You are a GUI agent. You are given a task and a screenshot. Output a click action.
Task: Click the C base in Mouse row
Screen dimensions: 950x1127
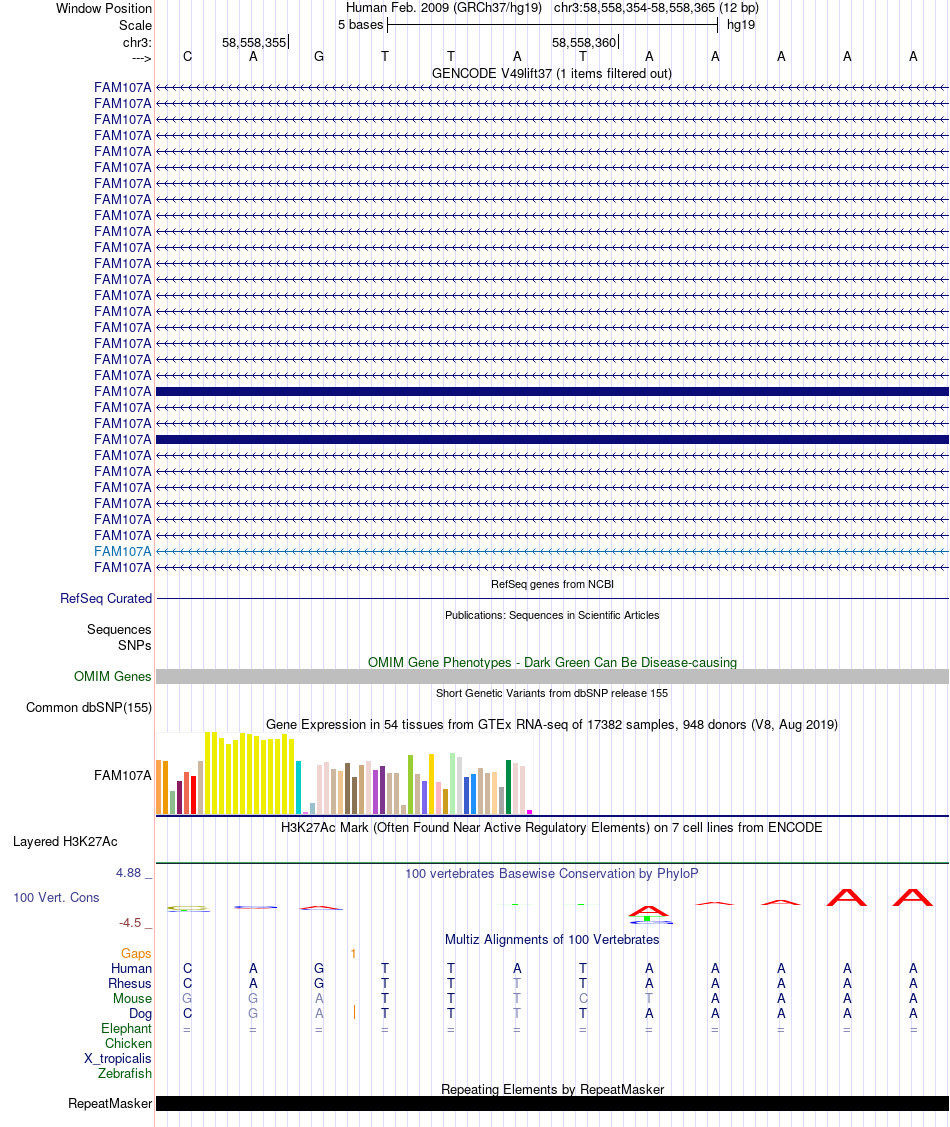584,998
